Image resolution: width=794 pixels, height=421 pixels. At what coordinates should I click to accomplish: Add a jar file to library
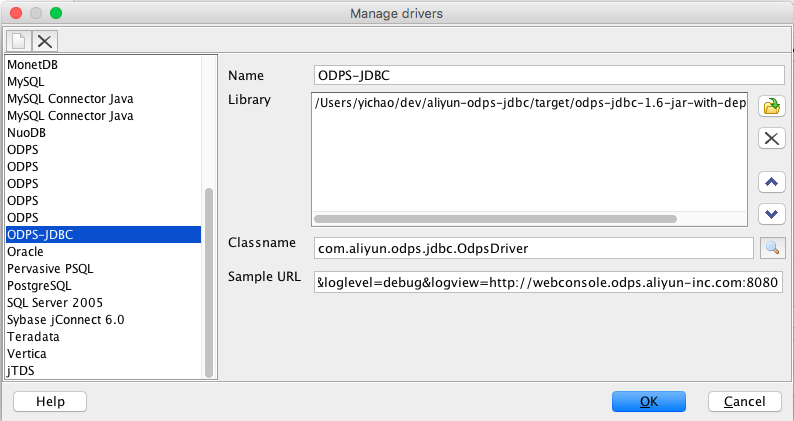(770, 107)
